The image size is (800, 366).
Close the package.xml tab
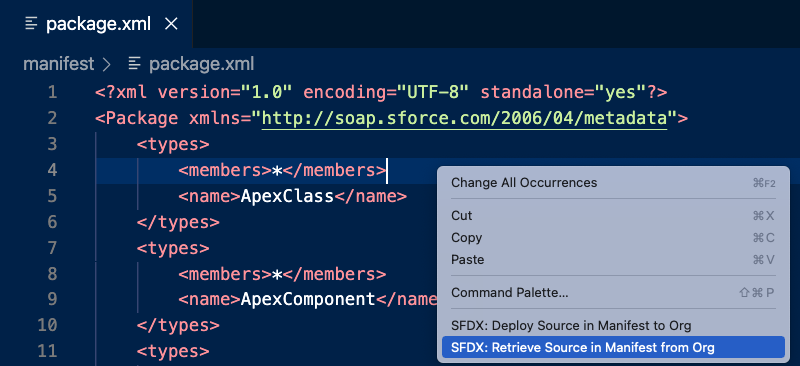[x=171, y=23]
